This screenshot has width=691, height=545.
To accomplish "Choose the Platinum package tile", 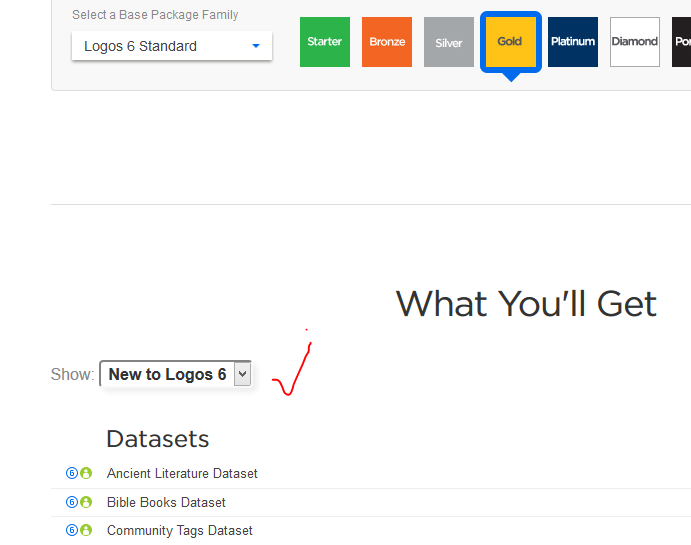I will point(573,42).
